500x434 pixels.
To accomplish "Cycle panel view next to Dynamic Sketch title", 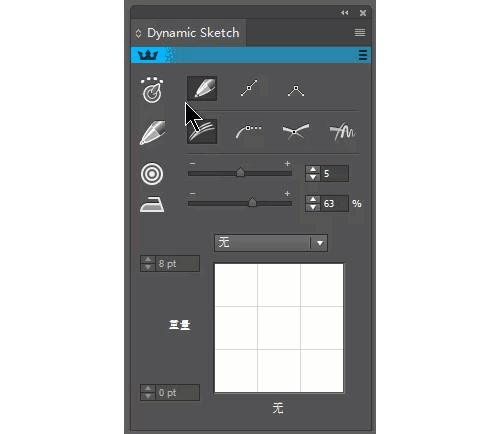I will coord(138,33).
